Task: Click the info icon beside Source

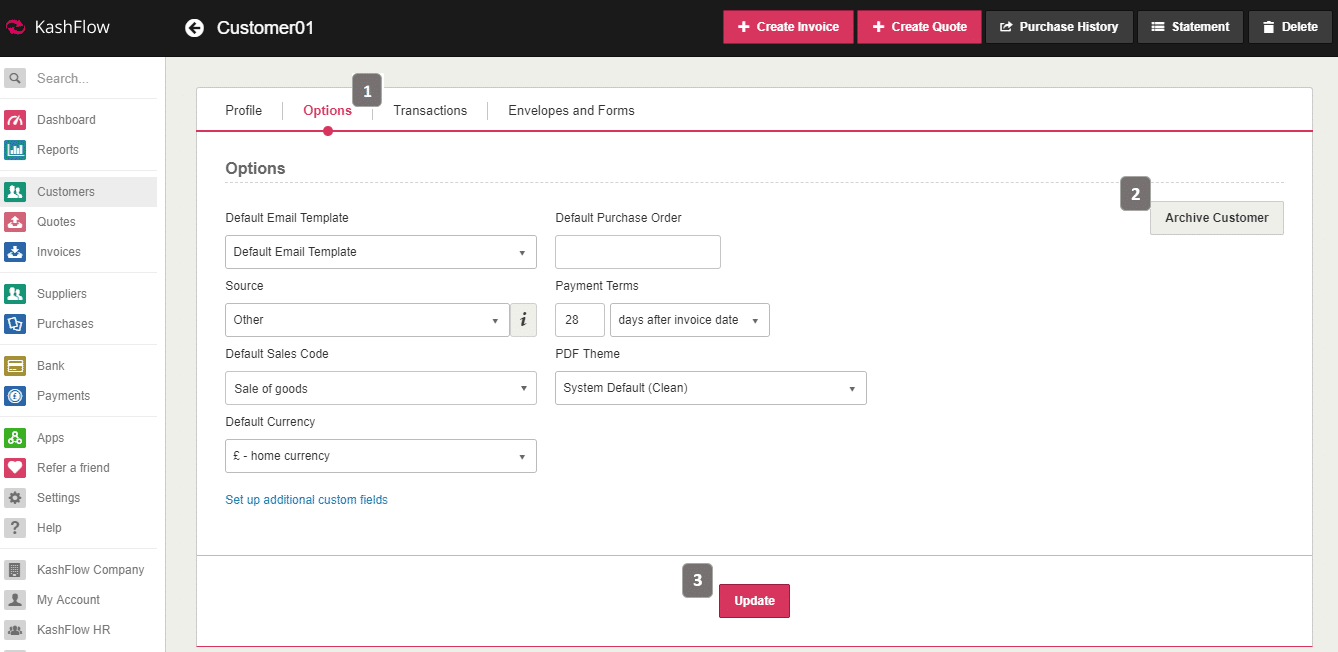Action: click(x=523, y=320)
